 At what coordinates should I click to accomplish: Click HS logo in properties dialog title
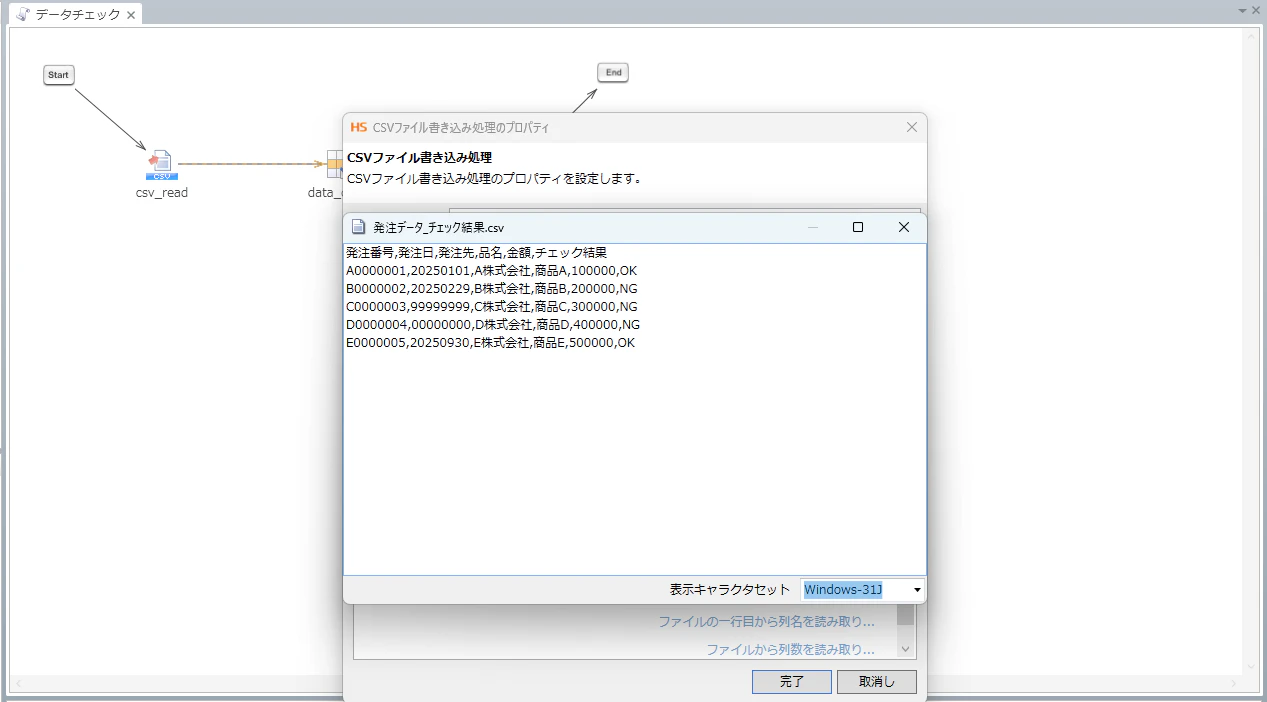click(x=359, y=127)
